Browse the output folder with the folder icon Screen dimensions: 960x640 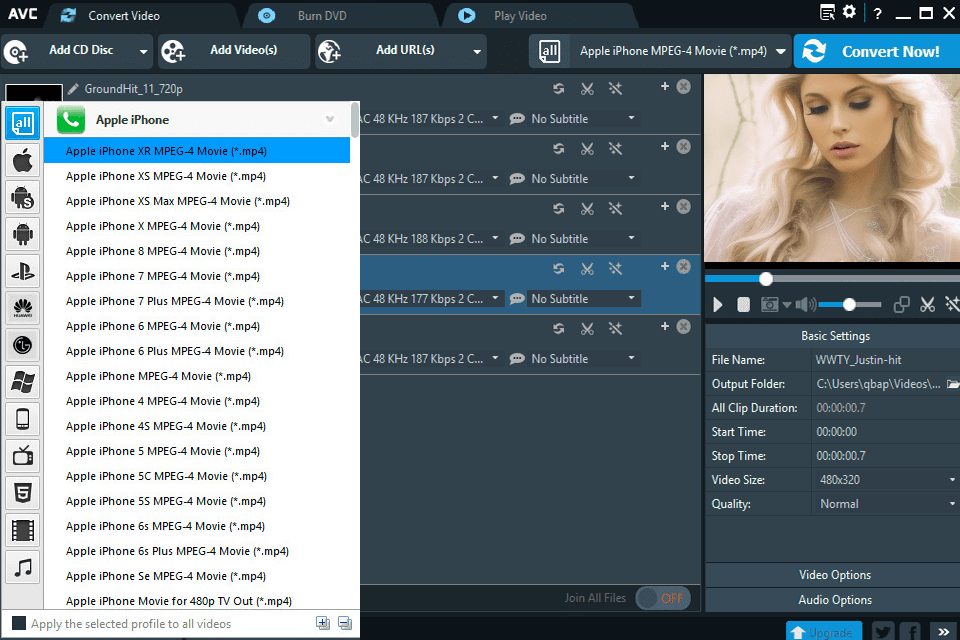point(953,384)
